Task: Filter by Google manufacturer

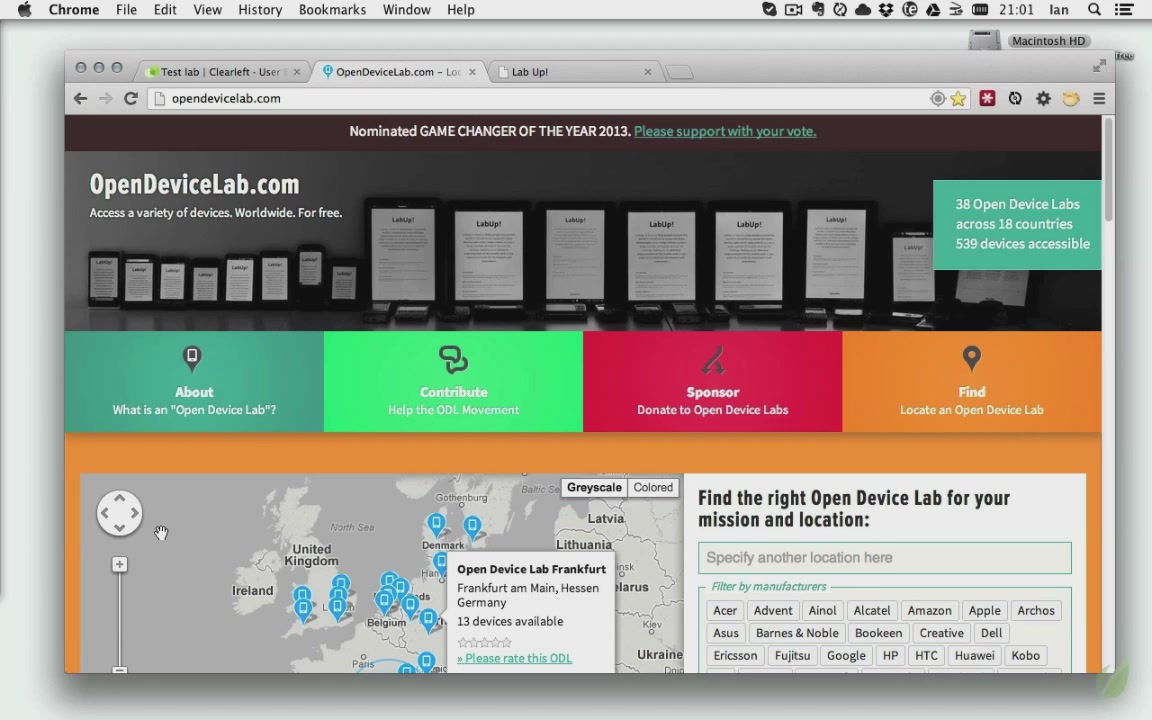Action: click(x=846, y=655)
